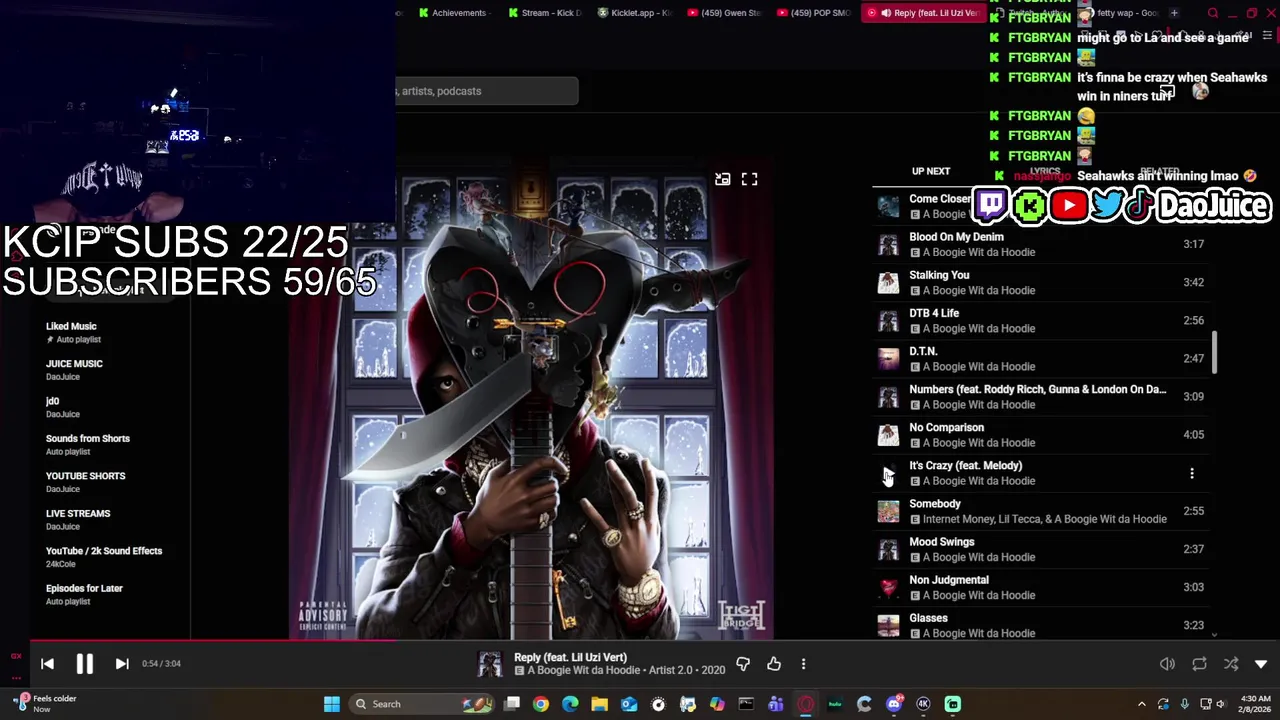Collapse the player page with down arrow
Image resolution: width=1280 pixels, height=720 pixels.
coord(1261,664)
